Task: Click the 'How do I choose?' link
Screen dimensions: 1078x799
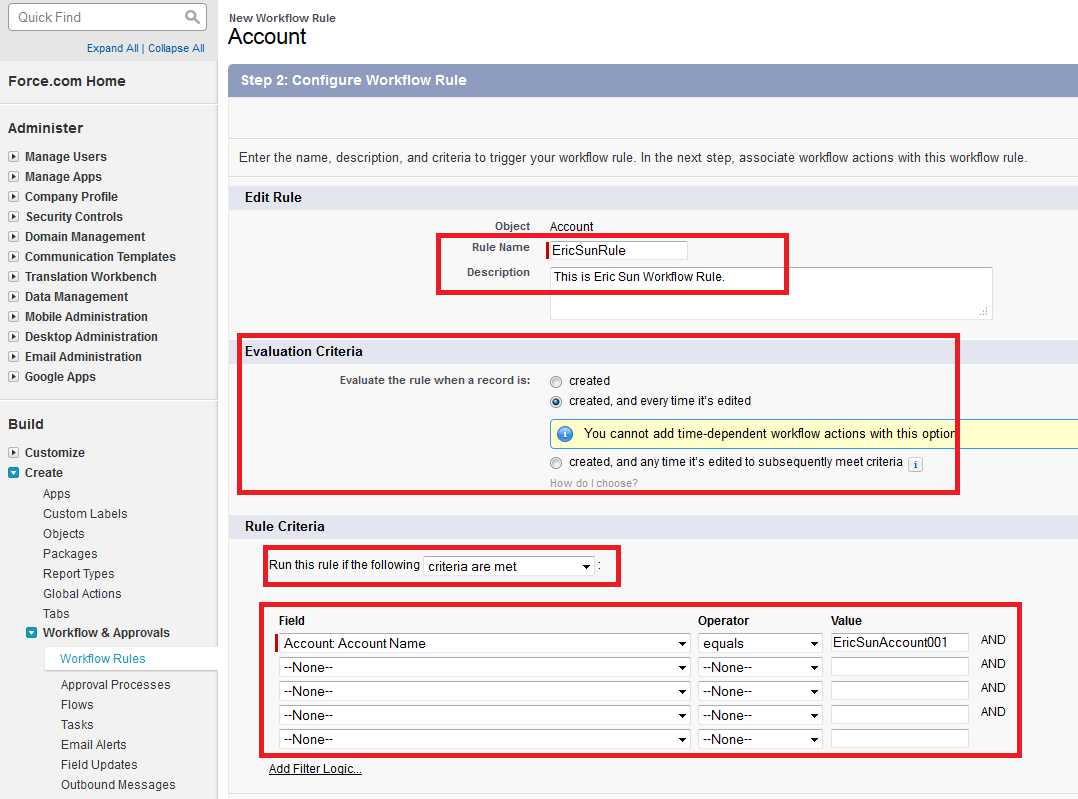Action: coord(593,483)
